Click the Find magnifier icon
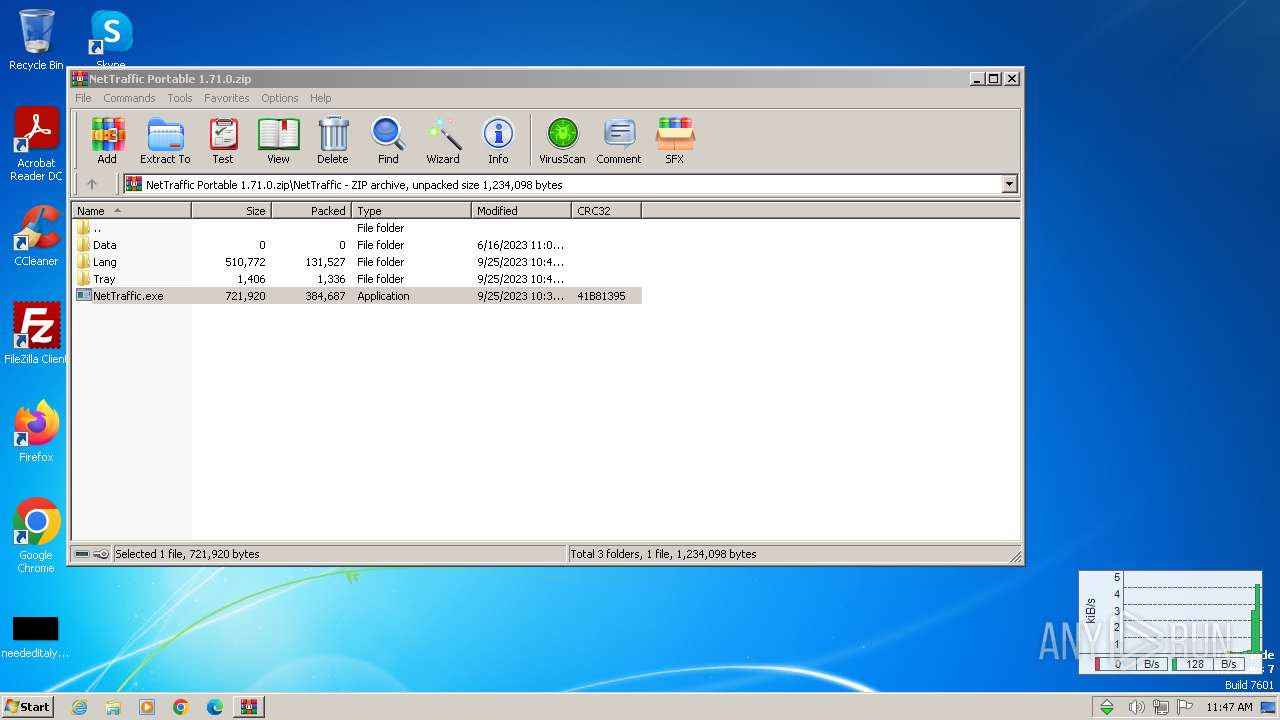Viewport: 1280px width, 720px height. (x=388, y=140)
